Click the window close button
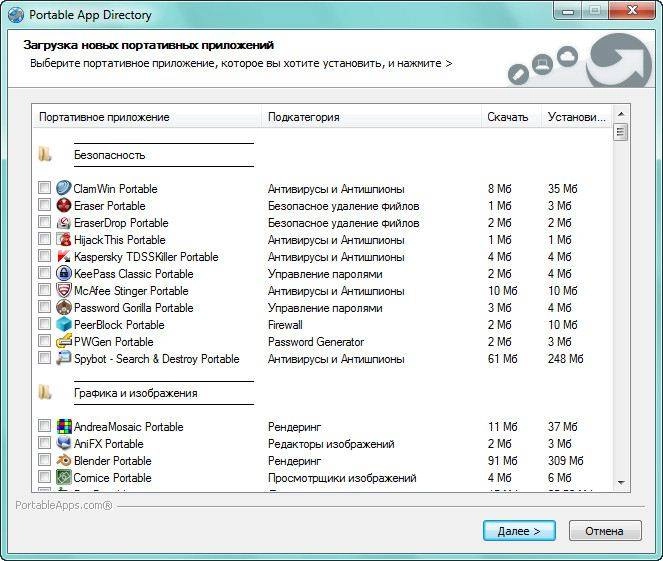Image resolution: width=663 pixels, height=561 pixels. [x=633, y=11]
